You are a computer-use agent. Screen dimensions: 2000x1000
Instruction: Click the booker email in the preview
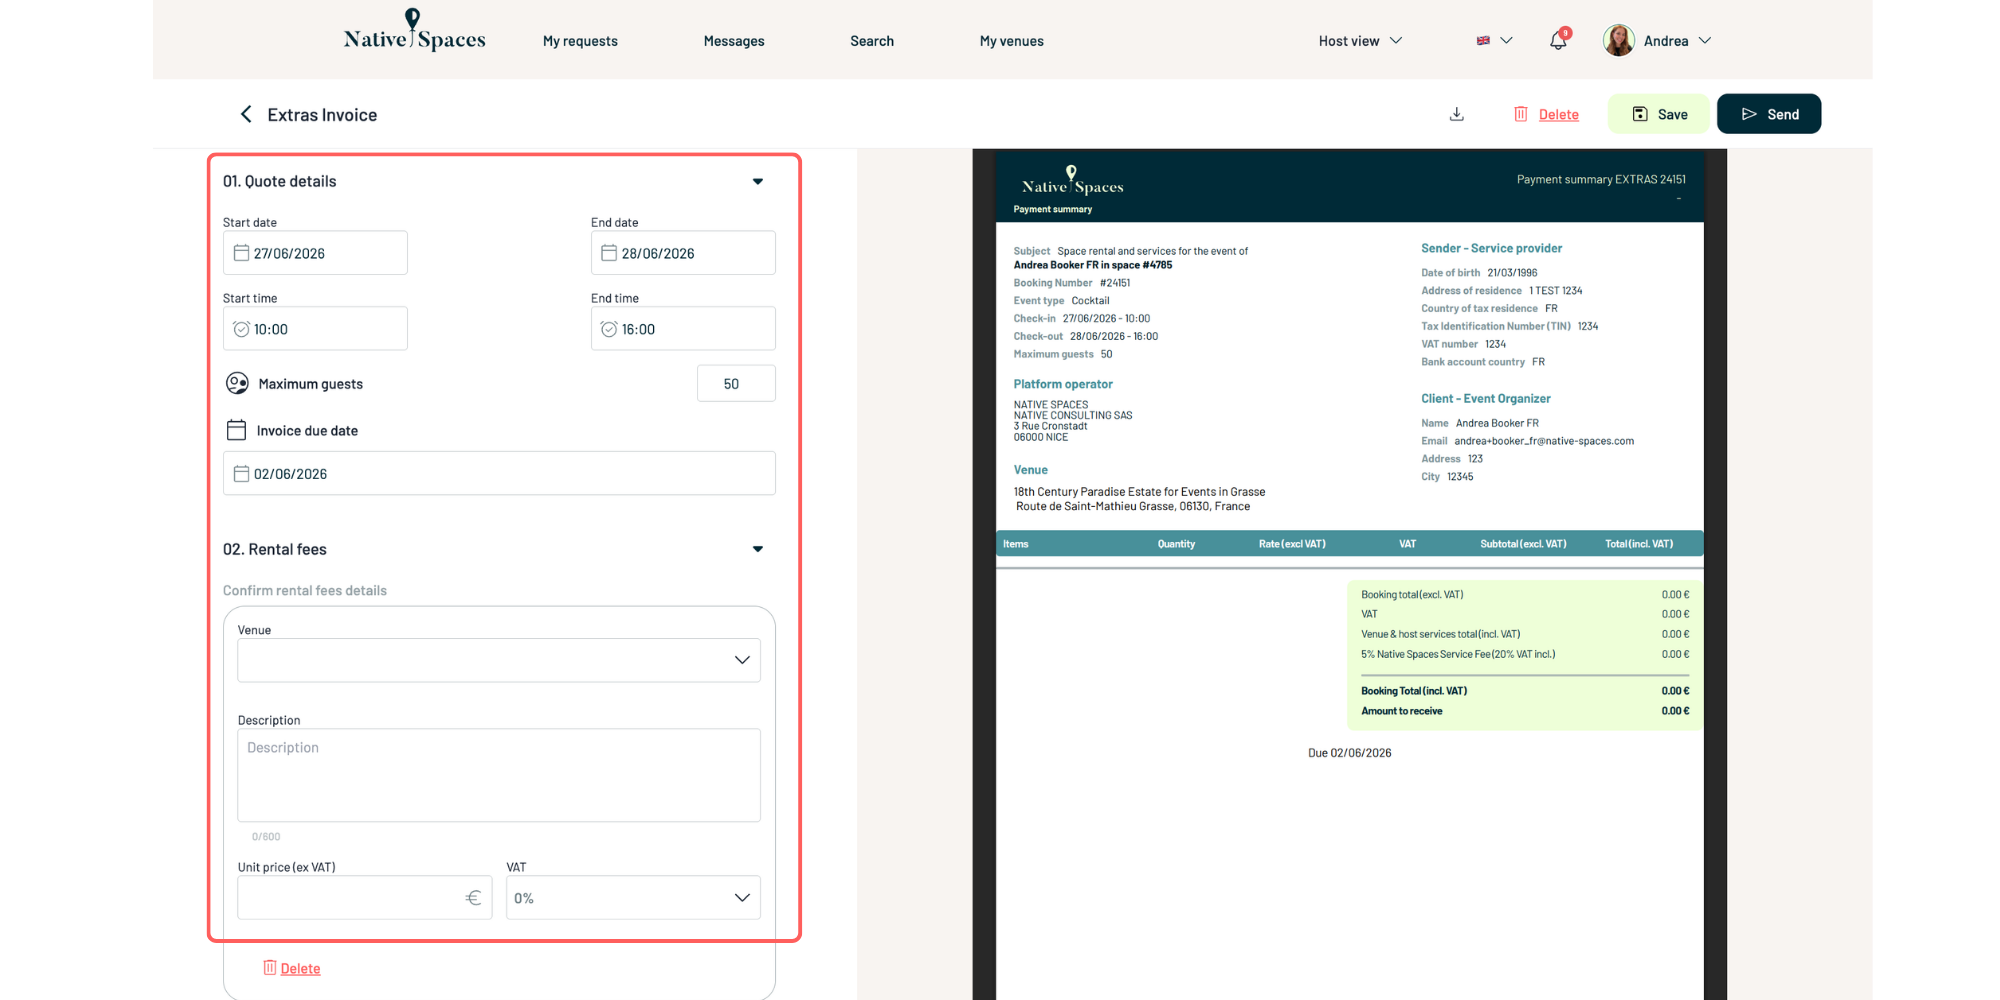[1544, 441]
